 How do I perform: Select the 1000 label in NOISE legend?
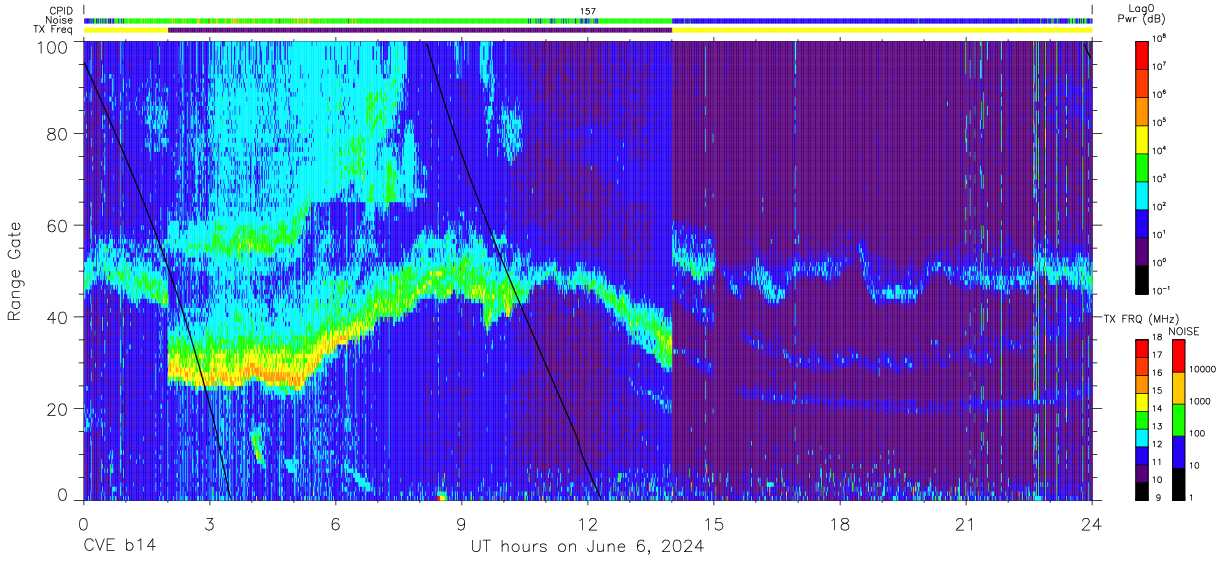(1201, 400)
